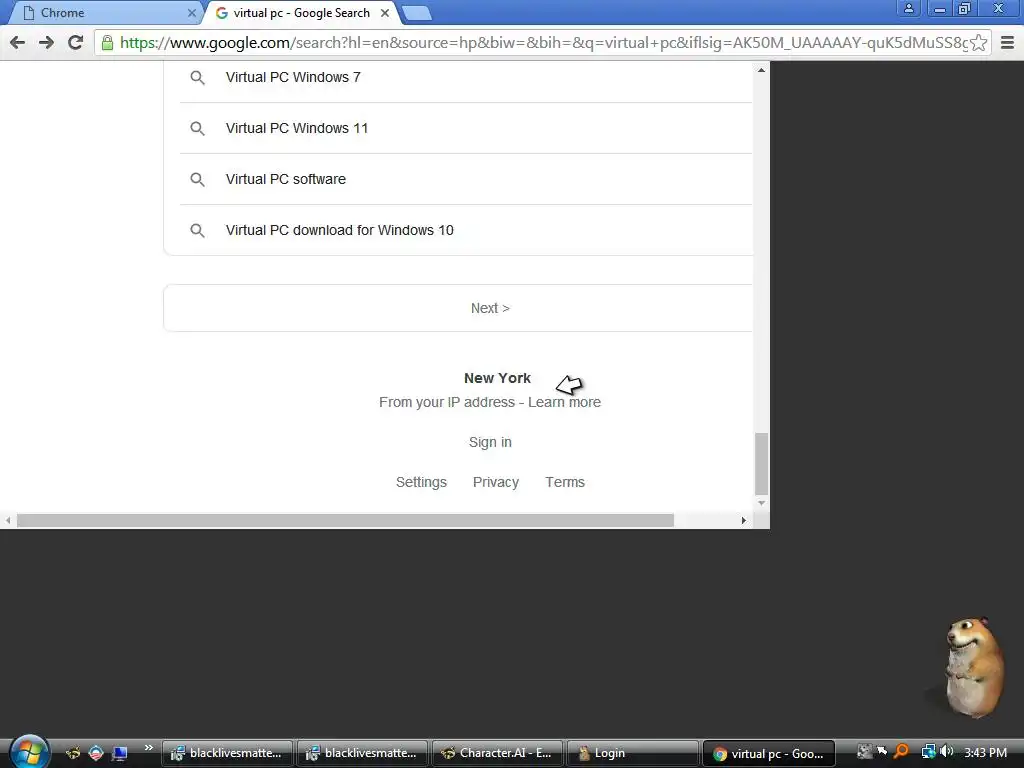Viewport: 1024px width, 768px height.
Task: Open the 'Privacy' footer link
Action: pyautogui.click(x=496, y=482)
